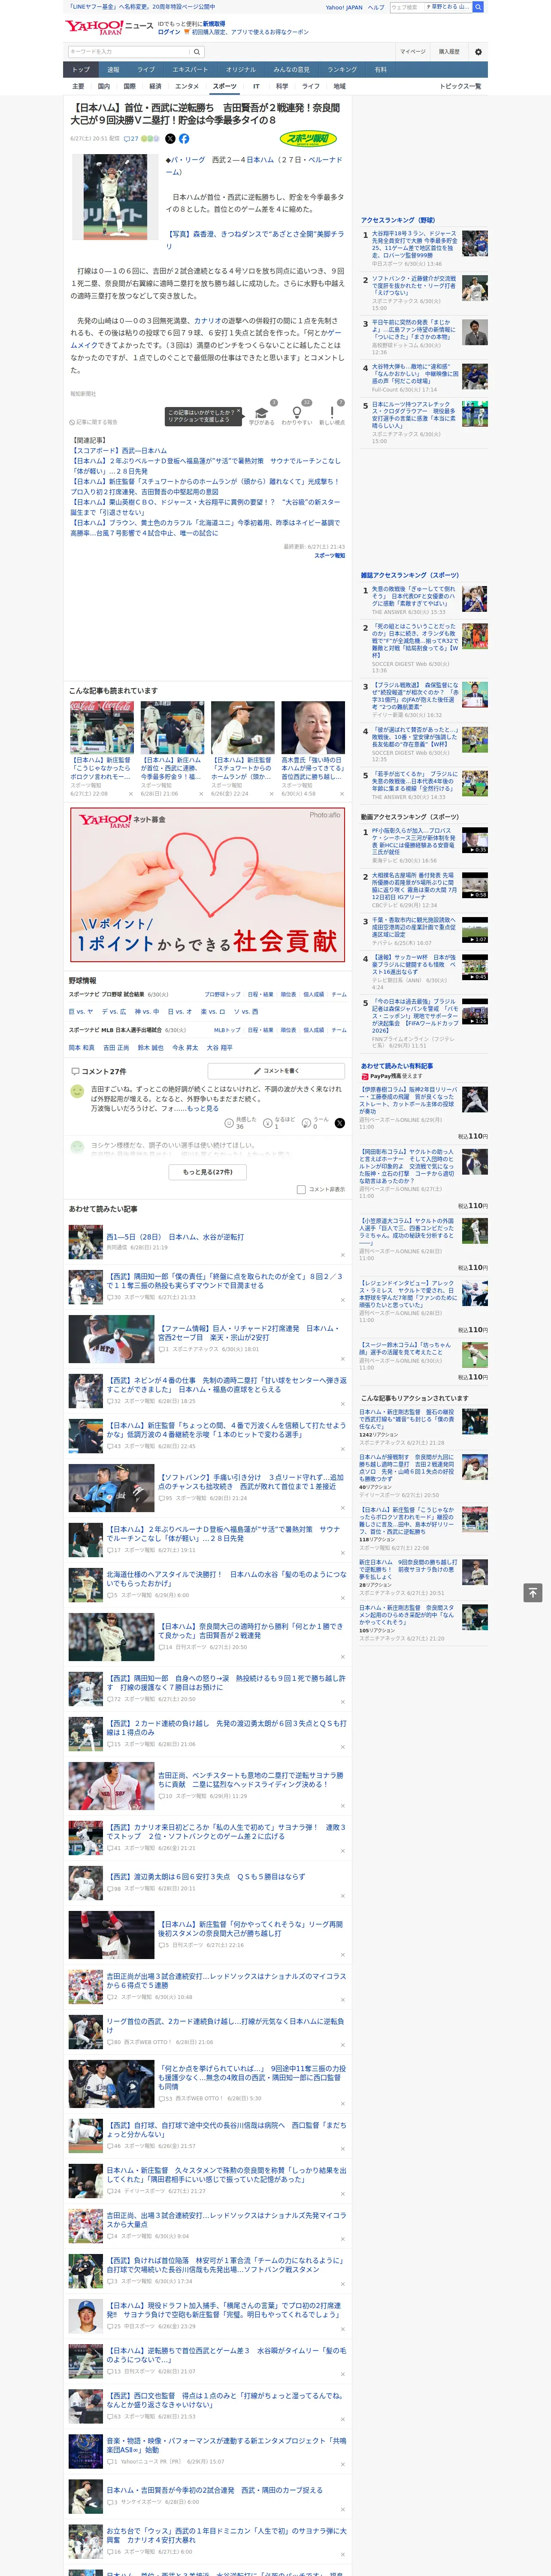Click the keyword search magnifier icon
Screen dimensions: 551x2576
point(197,52)
